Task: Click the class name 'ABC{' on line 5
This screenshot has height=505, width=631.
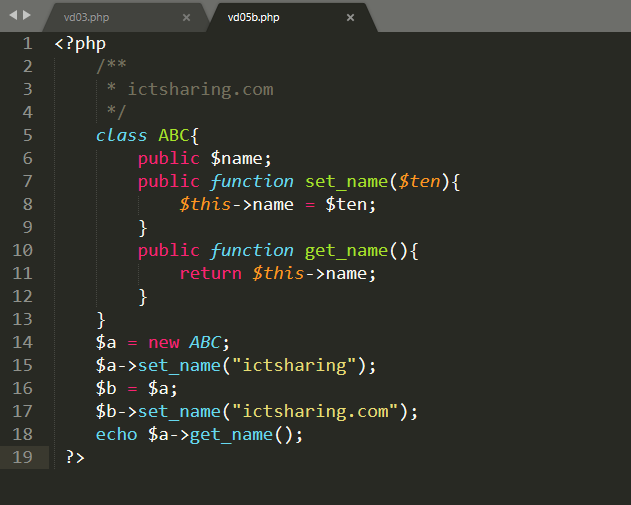Action: tap(179, 136)
